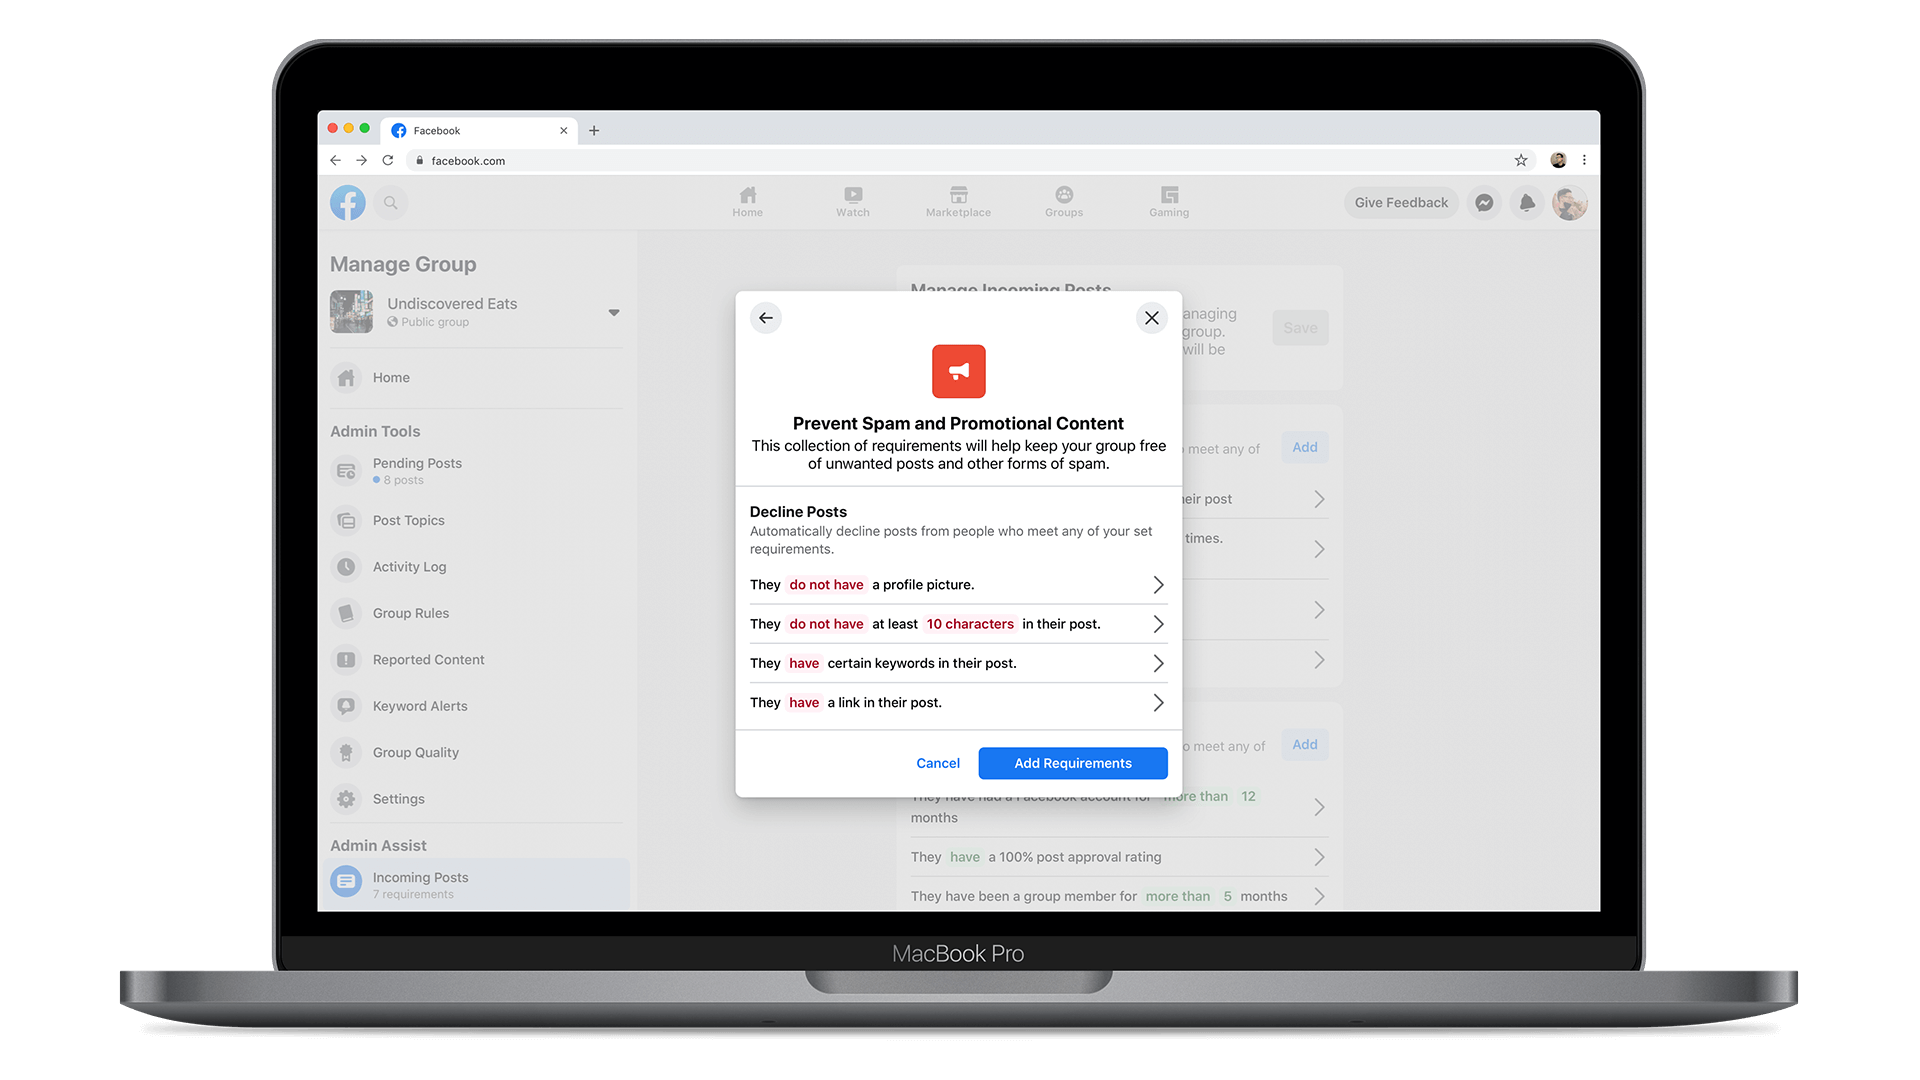This screenshot has width=1920, height=1080.
Task: Click the back arrow in dialog
Action: pyautogui.click(x=765, y=316)
